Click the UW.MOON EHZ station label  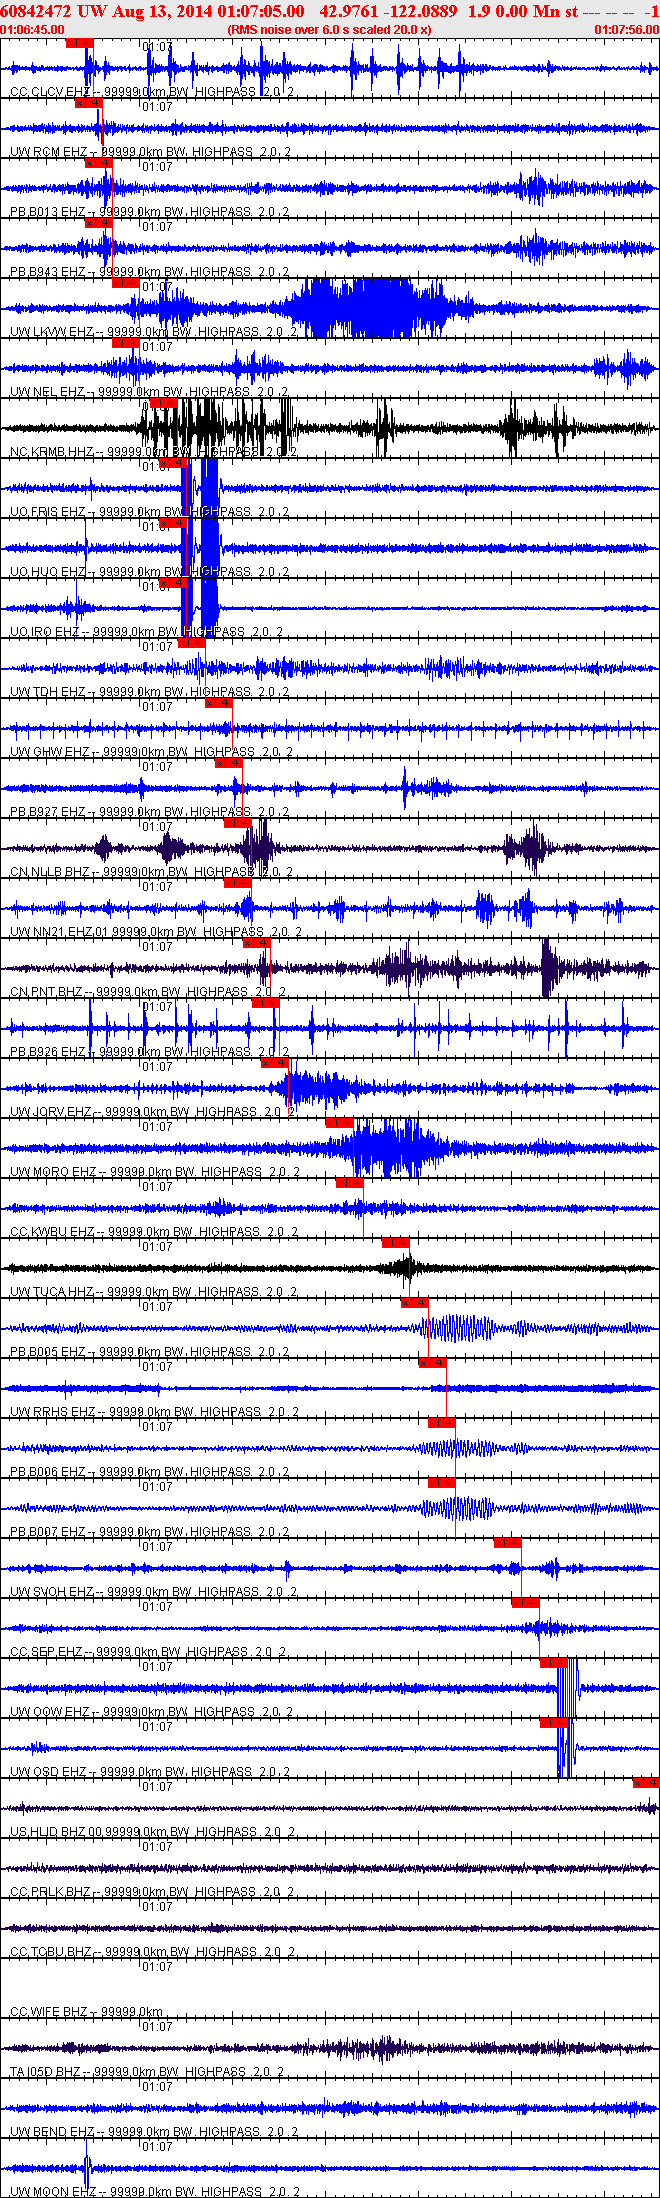53,2192
